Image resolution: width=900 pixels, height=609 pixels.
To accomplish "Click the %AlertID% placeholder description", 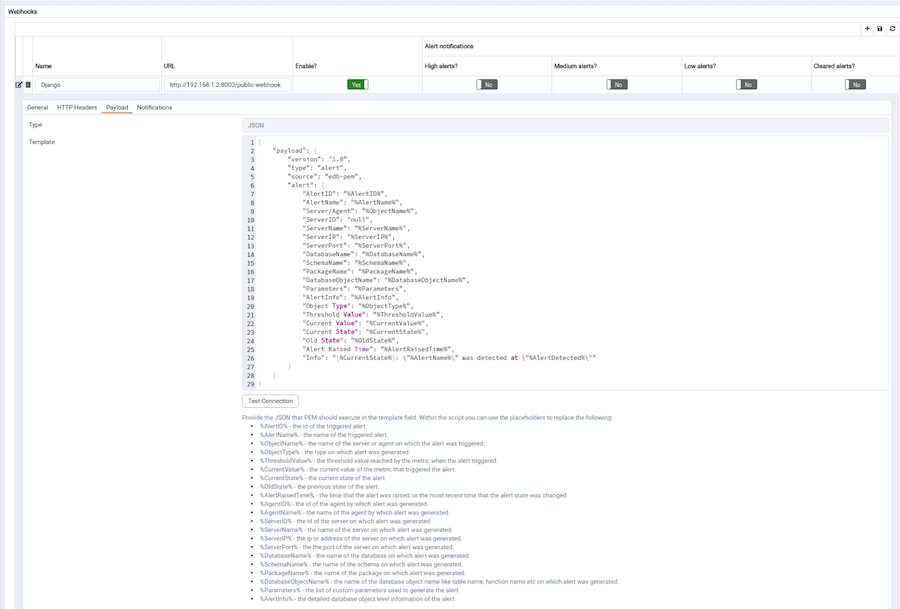I will click(313, 426).
